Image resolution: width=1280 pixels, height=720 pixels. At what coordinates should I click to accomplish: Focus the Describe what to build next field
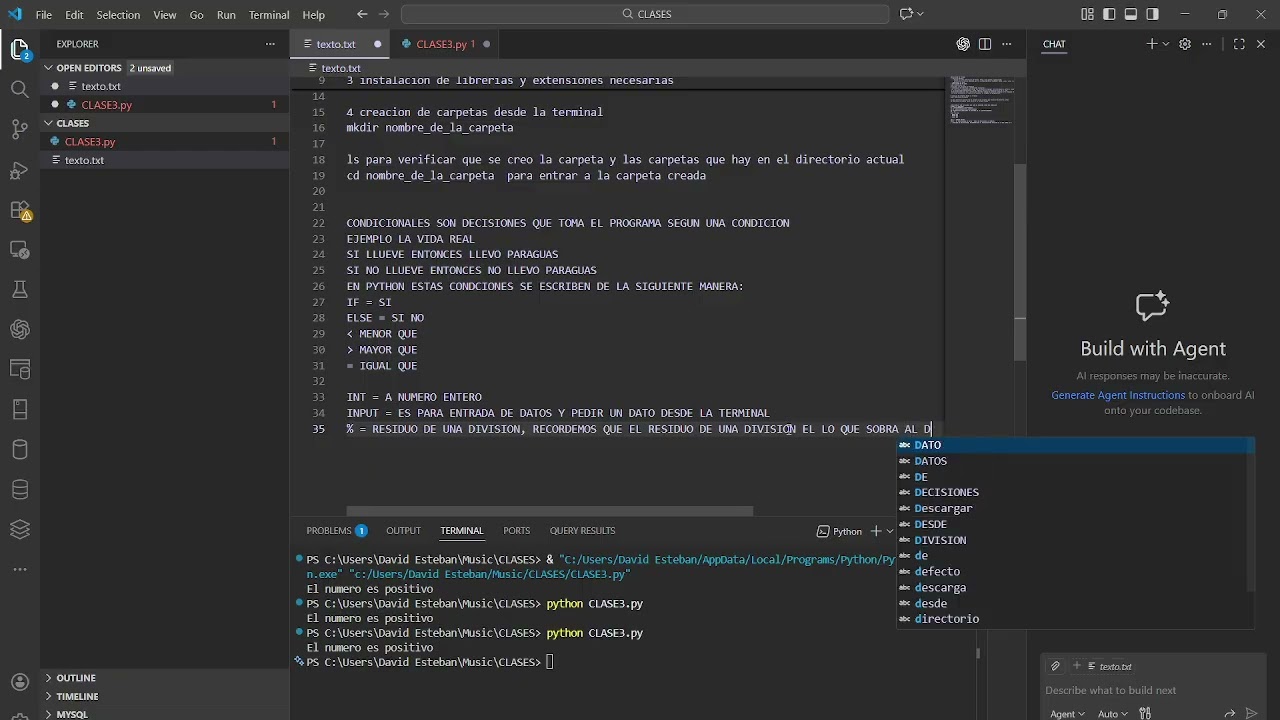coord(1150,690)
